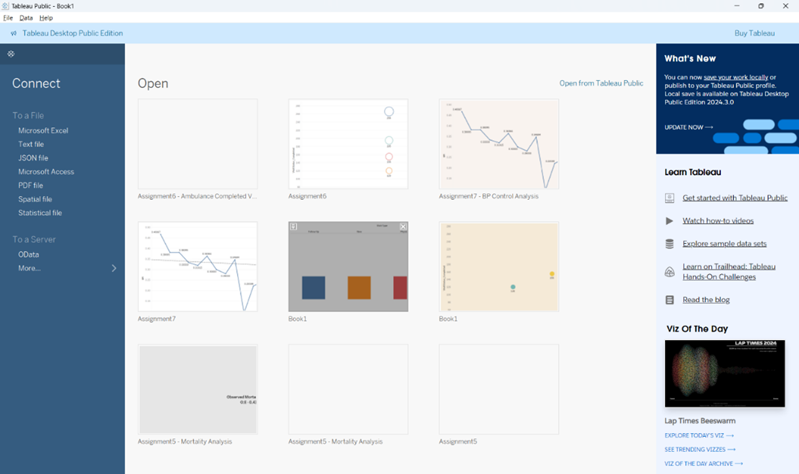Click EXPLORE TODAY'S VIZ link
Image resolution: width=799 pixels, height=474 pixels.
click(x=699, y=436)
